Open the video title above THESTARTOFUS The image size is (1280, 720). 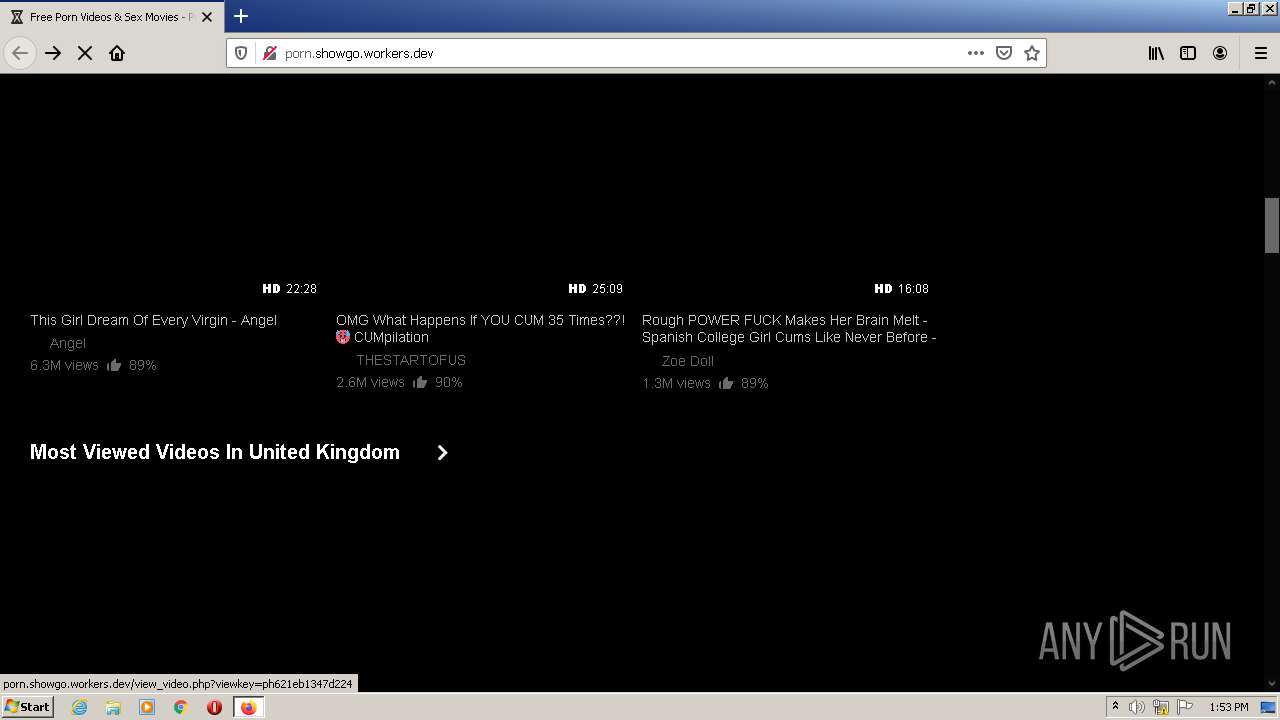(x=480, y=328)
